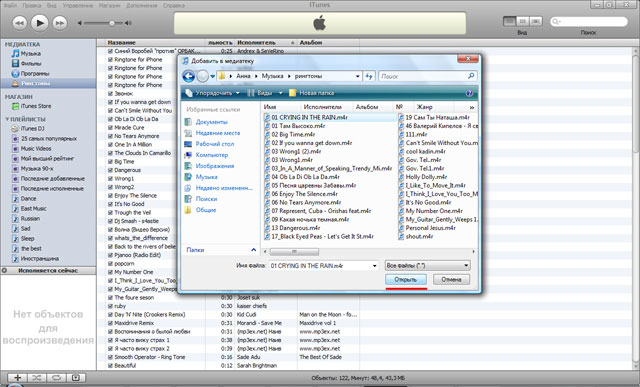Click the Отмена button
640x387 pixels.
tap(451, 280)
